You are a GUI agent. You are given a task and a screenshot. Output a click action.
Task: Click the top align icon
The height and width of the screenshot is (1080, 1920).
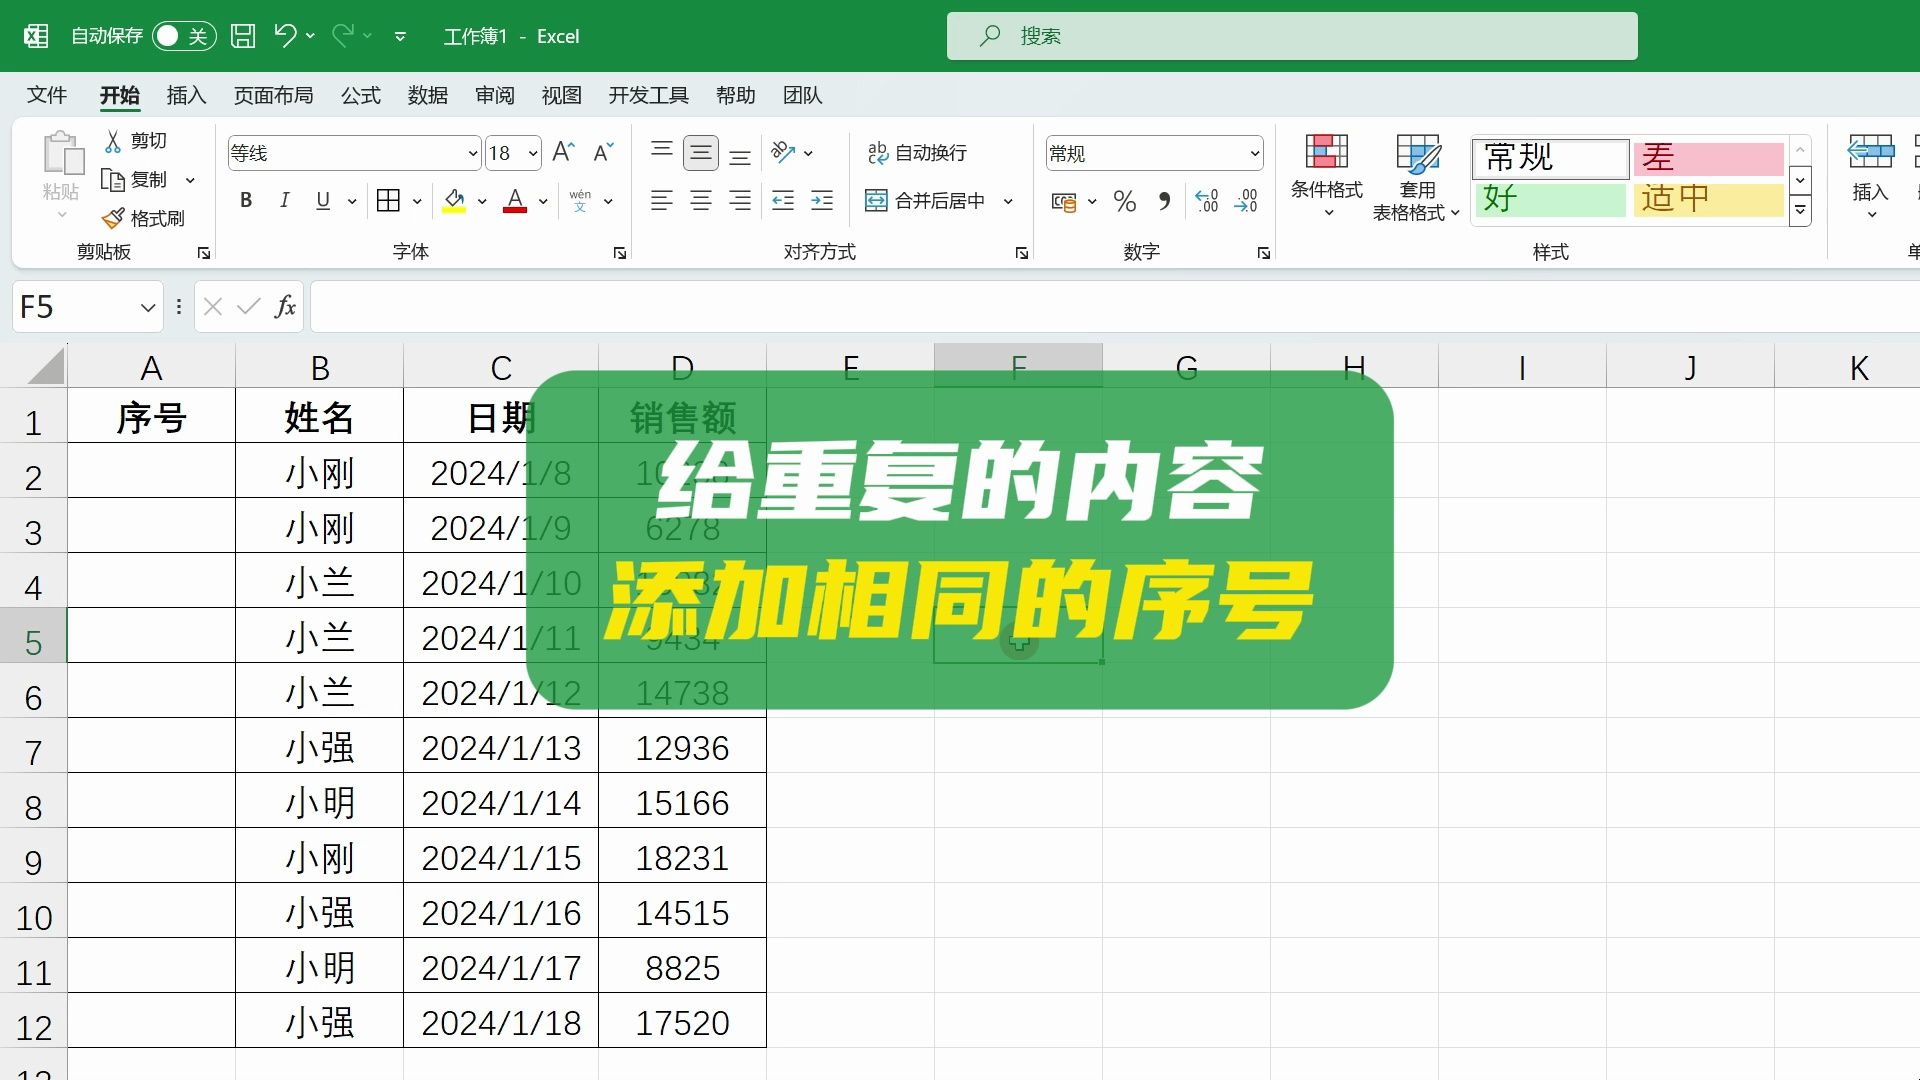coord(662,152)
